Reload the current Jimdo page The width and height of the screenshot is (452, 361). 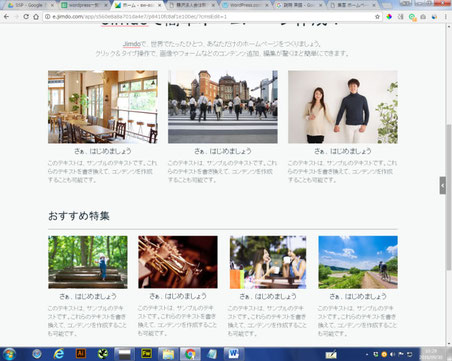click(26, 16)
